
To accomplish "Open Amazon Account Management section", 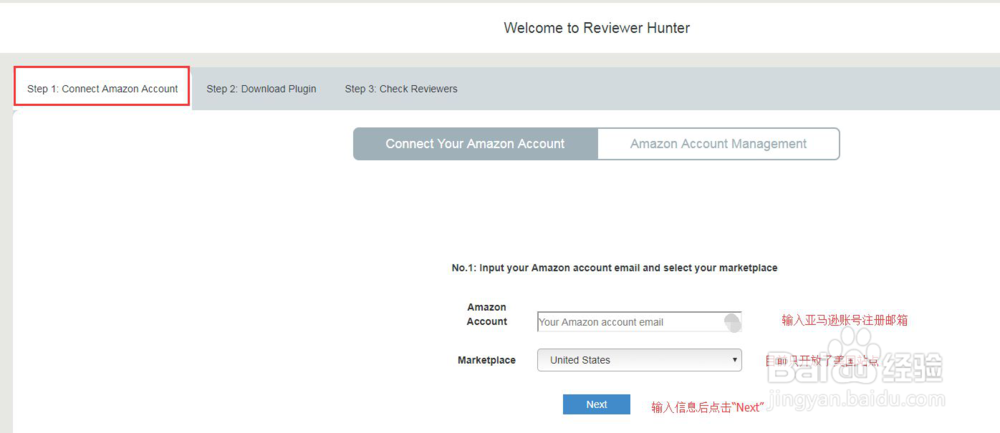I will pyautogui.click(x=718, y=144).
